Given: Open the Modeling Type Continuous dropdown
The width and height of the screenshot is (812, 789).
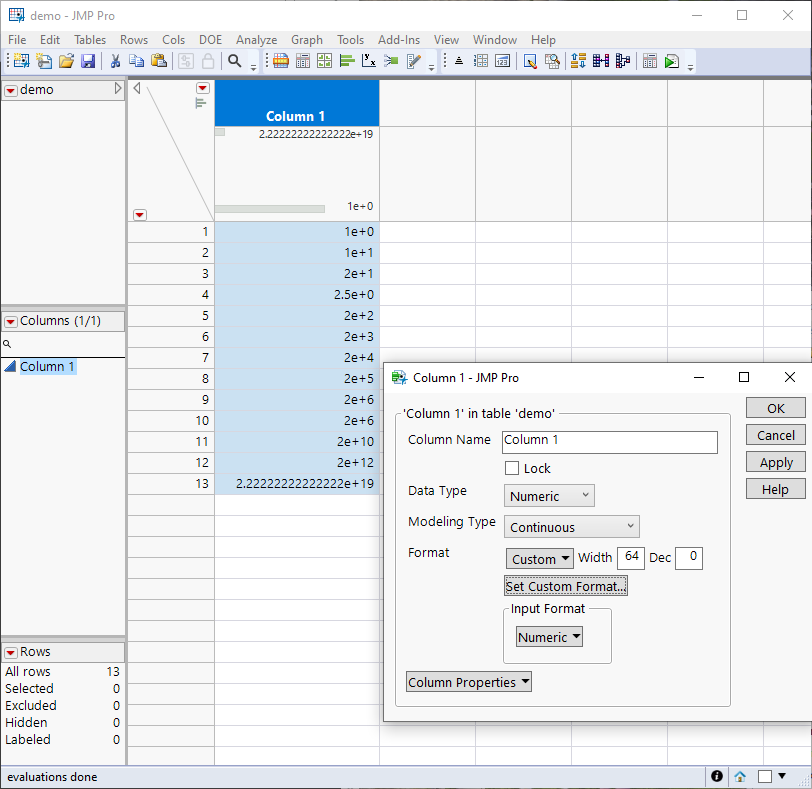Looking at the screenshot, I should coord(572,527).
